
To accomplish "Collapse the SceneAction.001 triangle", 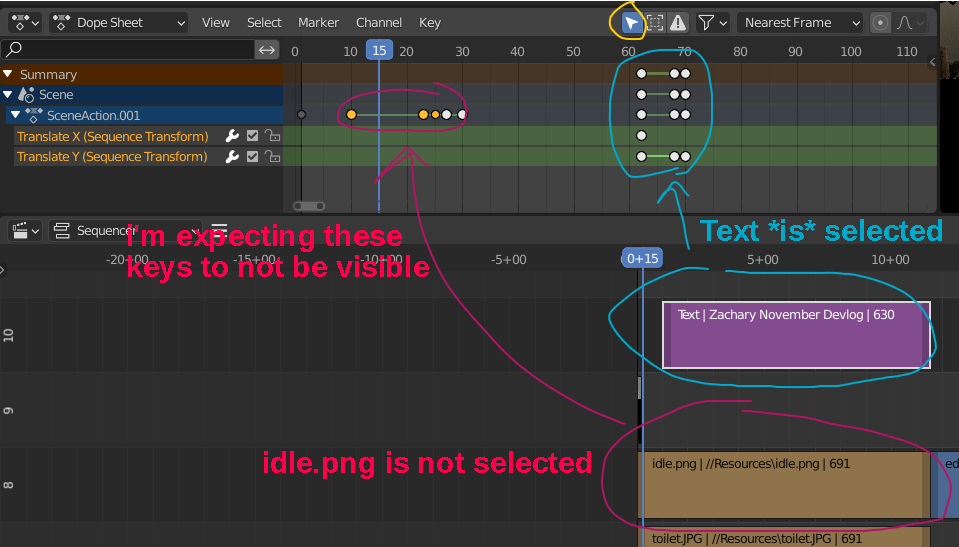I will coord(15,115).
